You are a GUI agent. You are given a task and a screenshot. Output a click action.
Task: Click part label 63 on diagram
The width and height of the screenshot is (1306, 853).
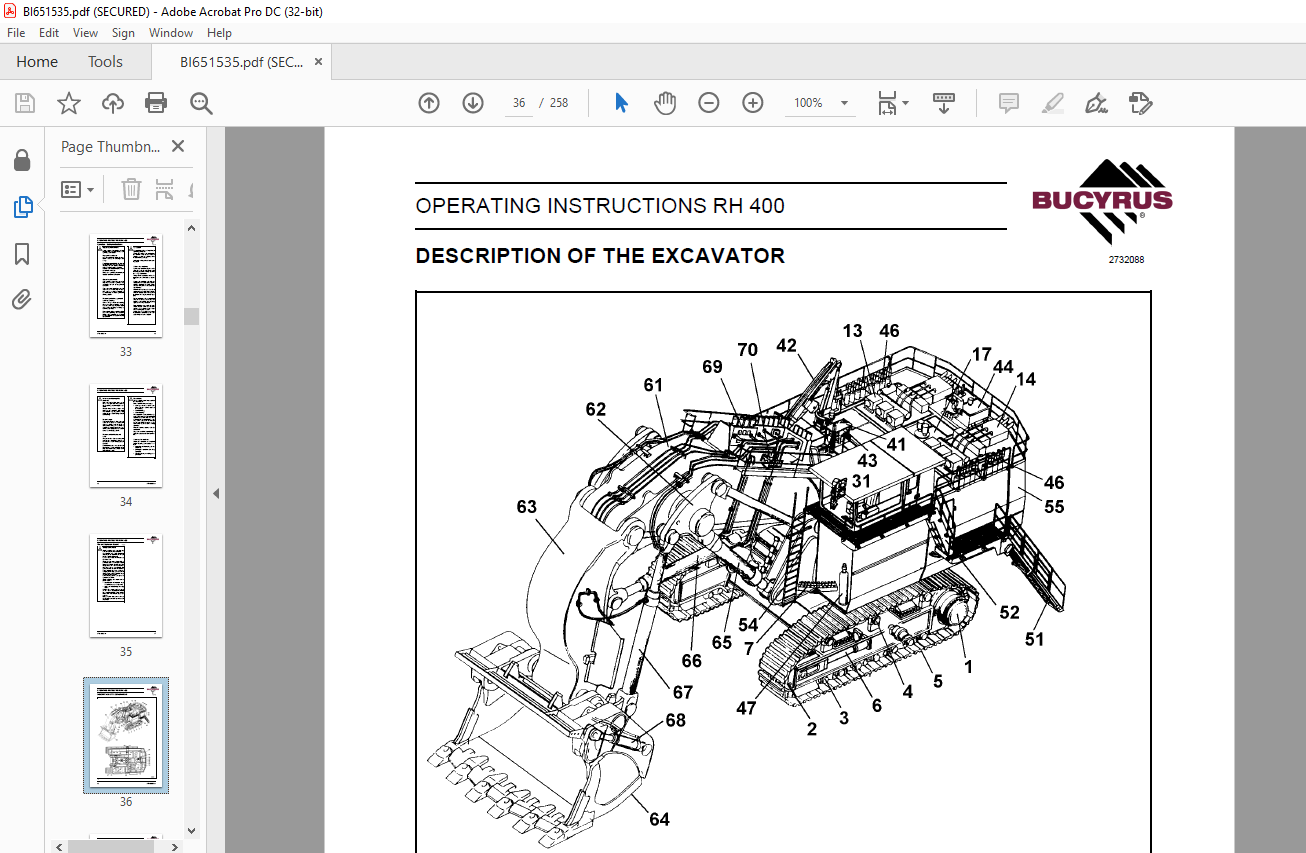(527, 507)
